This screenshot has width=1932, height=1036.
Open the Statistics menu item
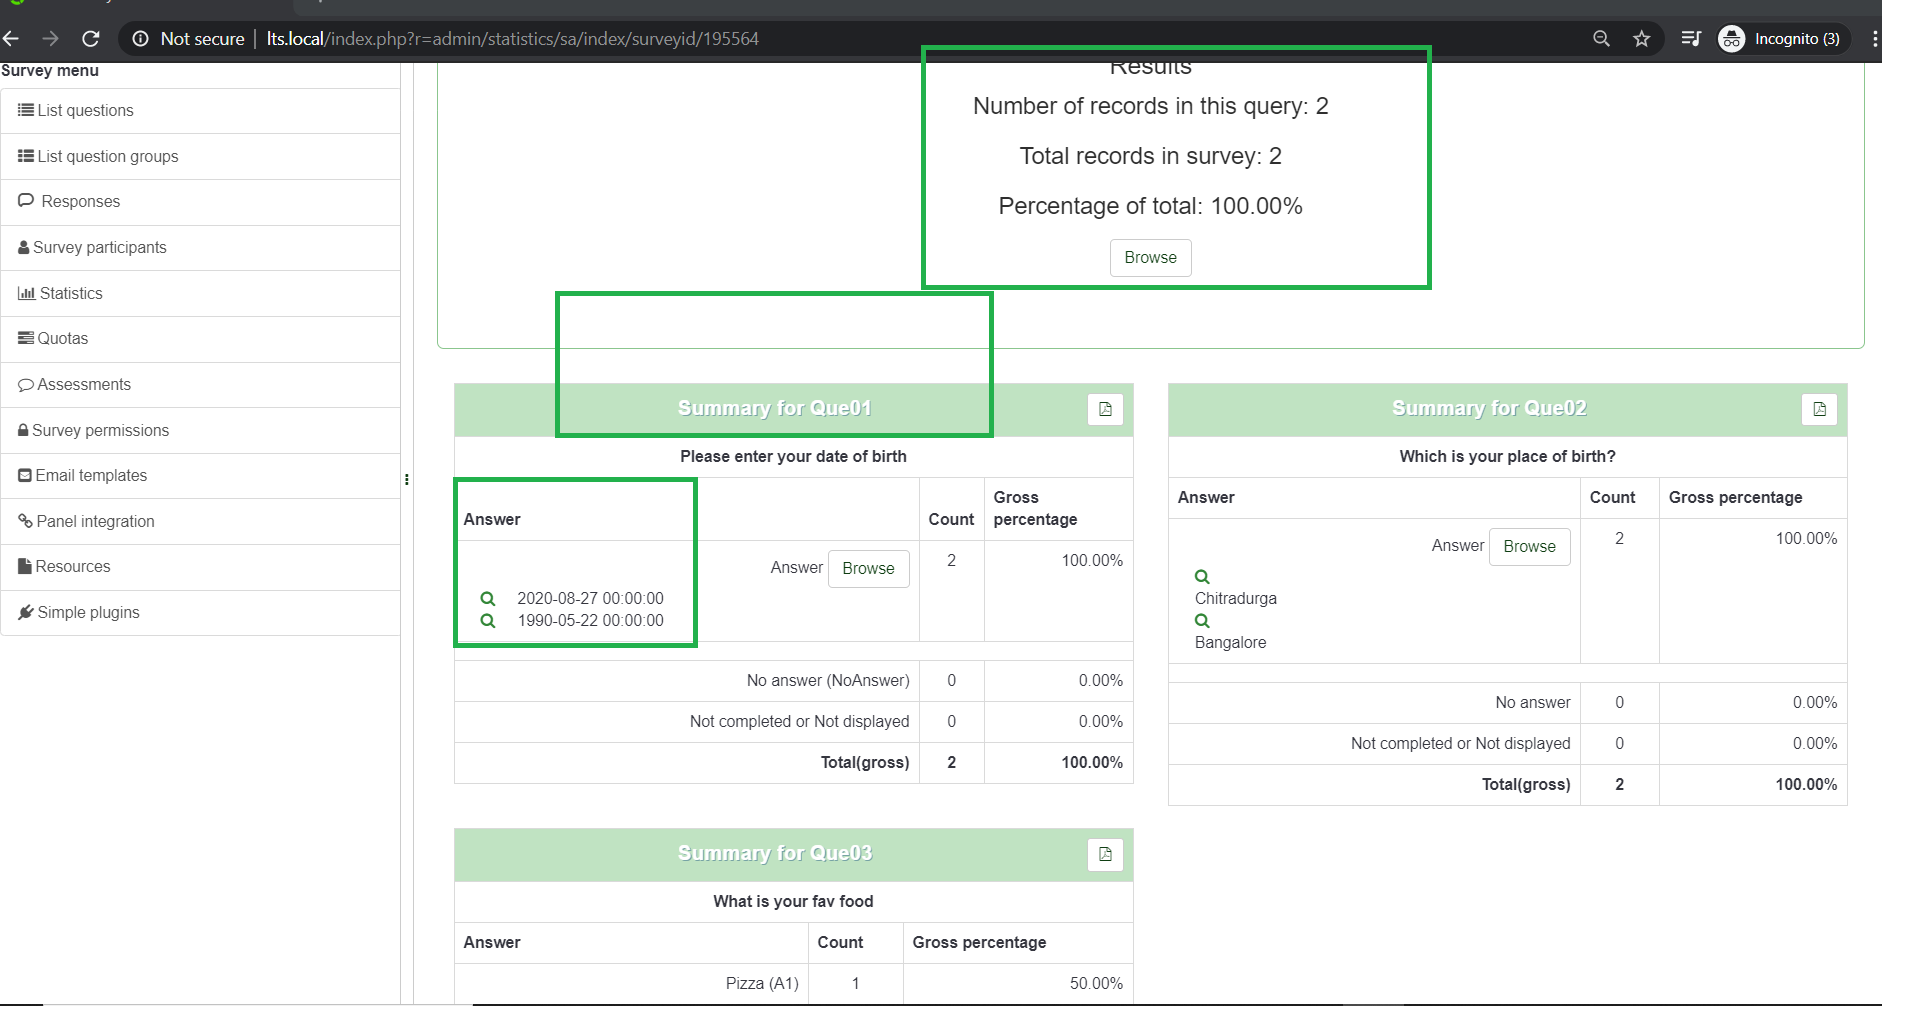click(x=70, y=293)
